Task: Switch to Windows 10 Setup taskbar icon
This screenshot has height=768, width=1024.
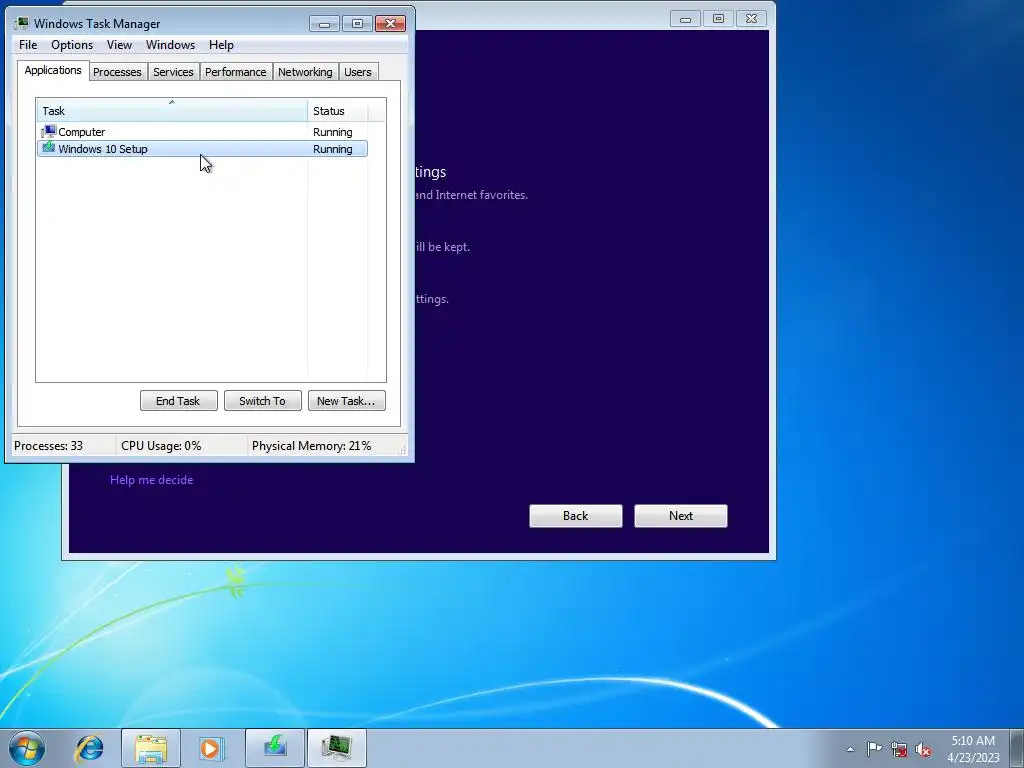Action: (x=275, y=748)
